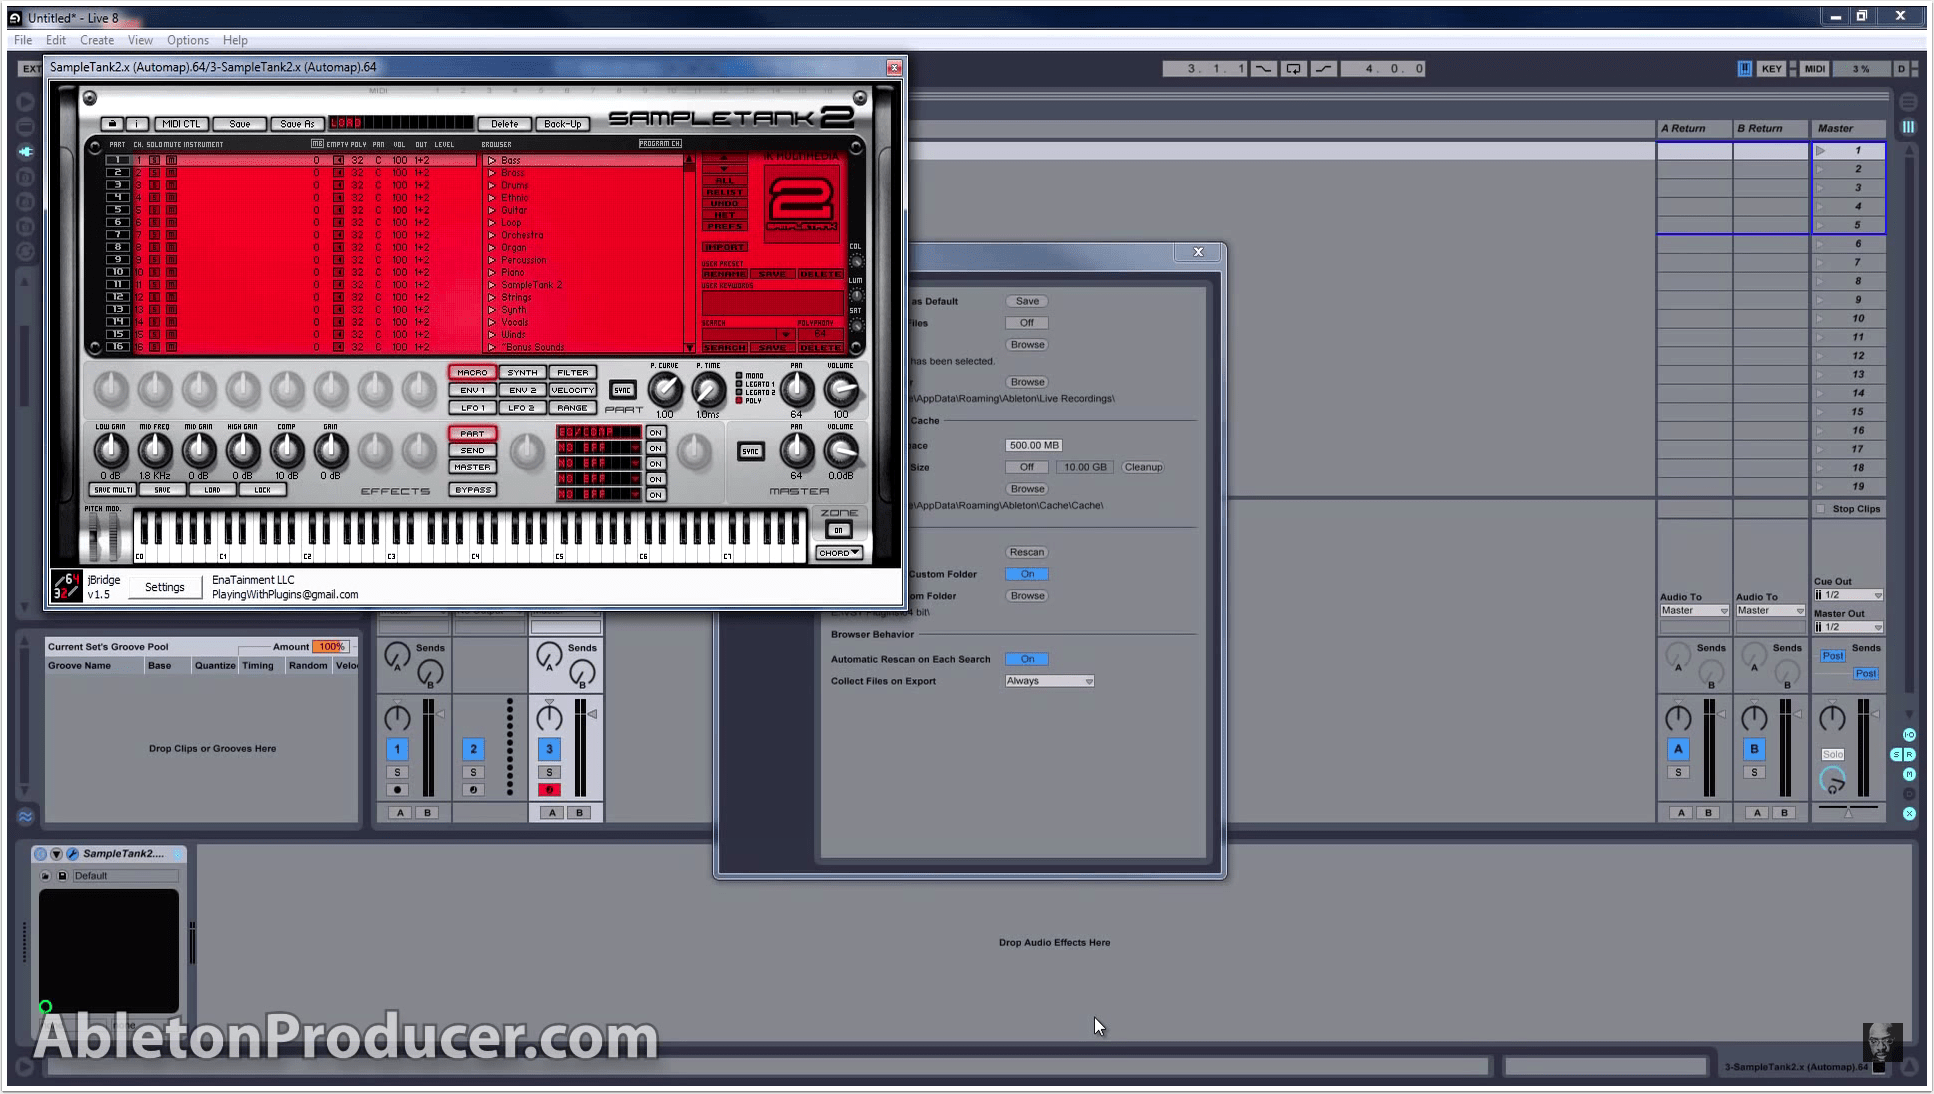Toggle computer MIDI keyboard icon
The image size is (1934, 1094).
(1744, 69)
